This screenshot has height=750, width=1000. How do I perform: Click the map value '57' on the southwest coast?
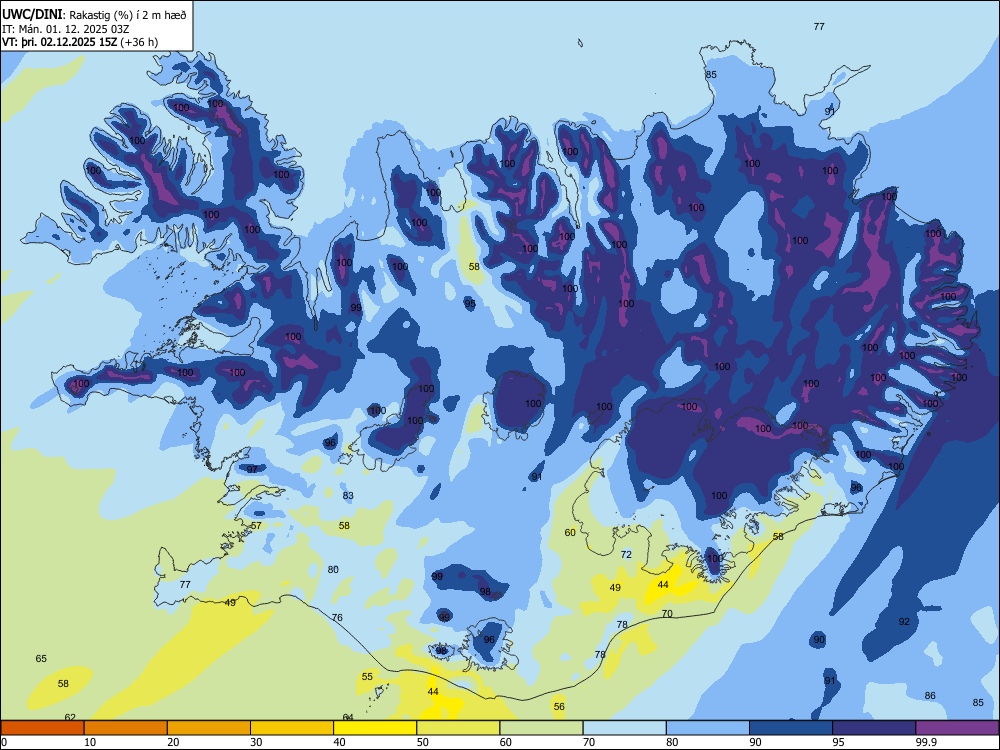click(x=256, y=526)
